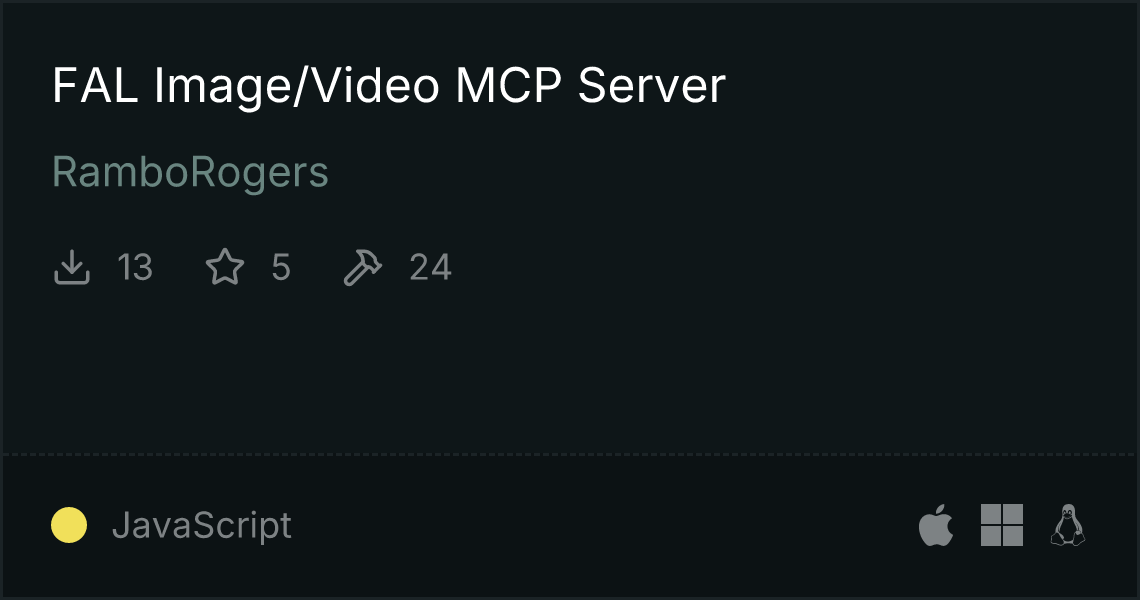This screenshot has height=600, width=1140.
Task: Click "FAL" at the title's start
Action: pos(95,86)
